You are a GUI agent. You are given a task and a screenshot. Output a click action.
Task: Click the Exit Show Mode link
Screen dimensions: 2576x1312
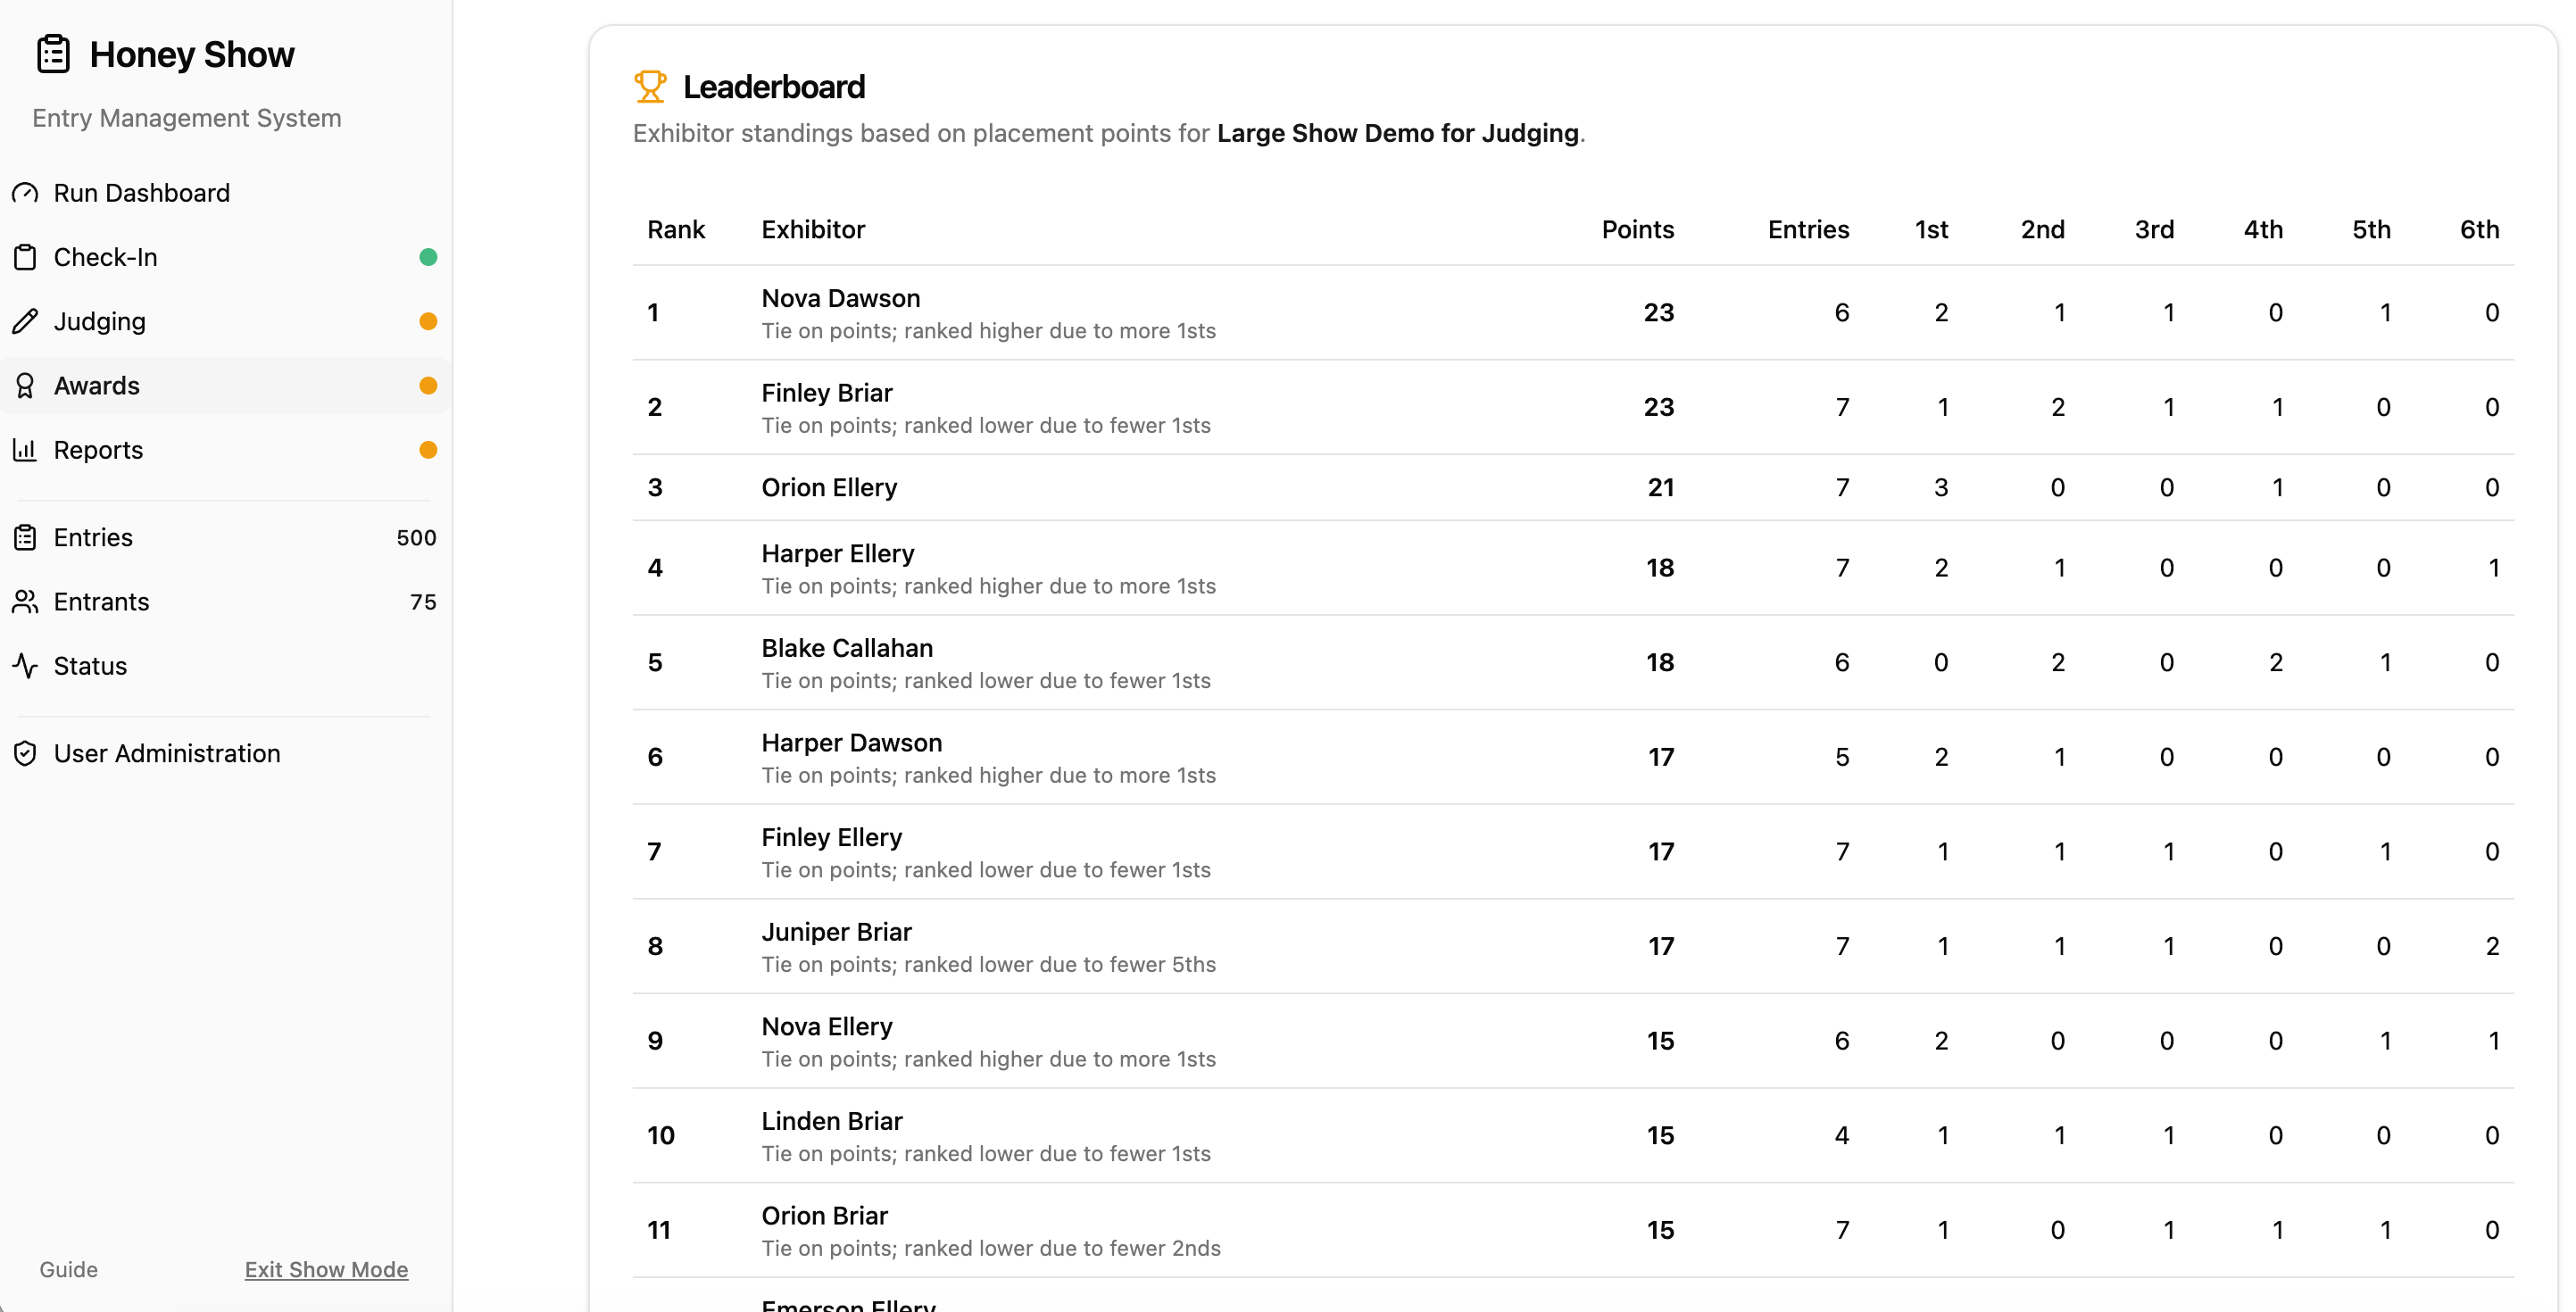(x=326, y=1269)
